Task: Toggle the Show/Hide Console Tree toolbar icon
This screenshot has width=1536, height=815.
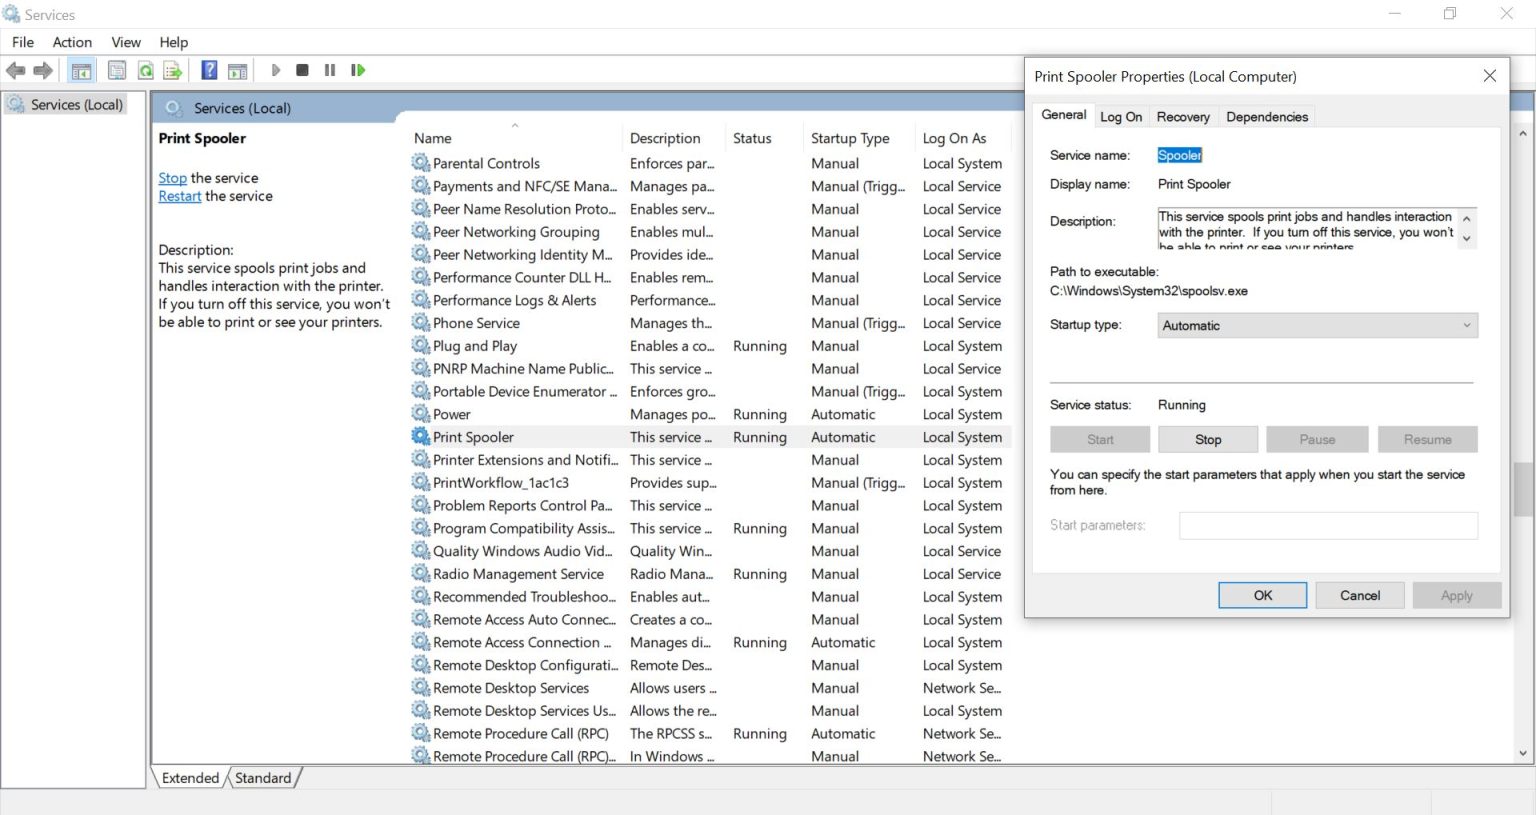Action: pos(82,70)
